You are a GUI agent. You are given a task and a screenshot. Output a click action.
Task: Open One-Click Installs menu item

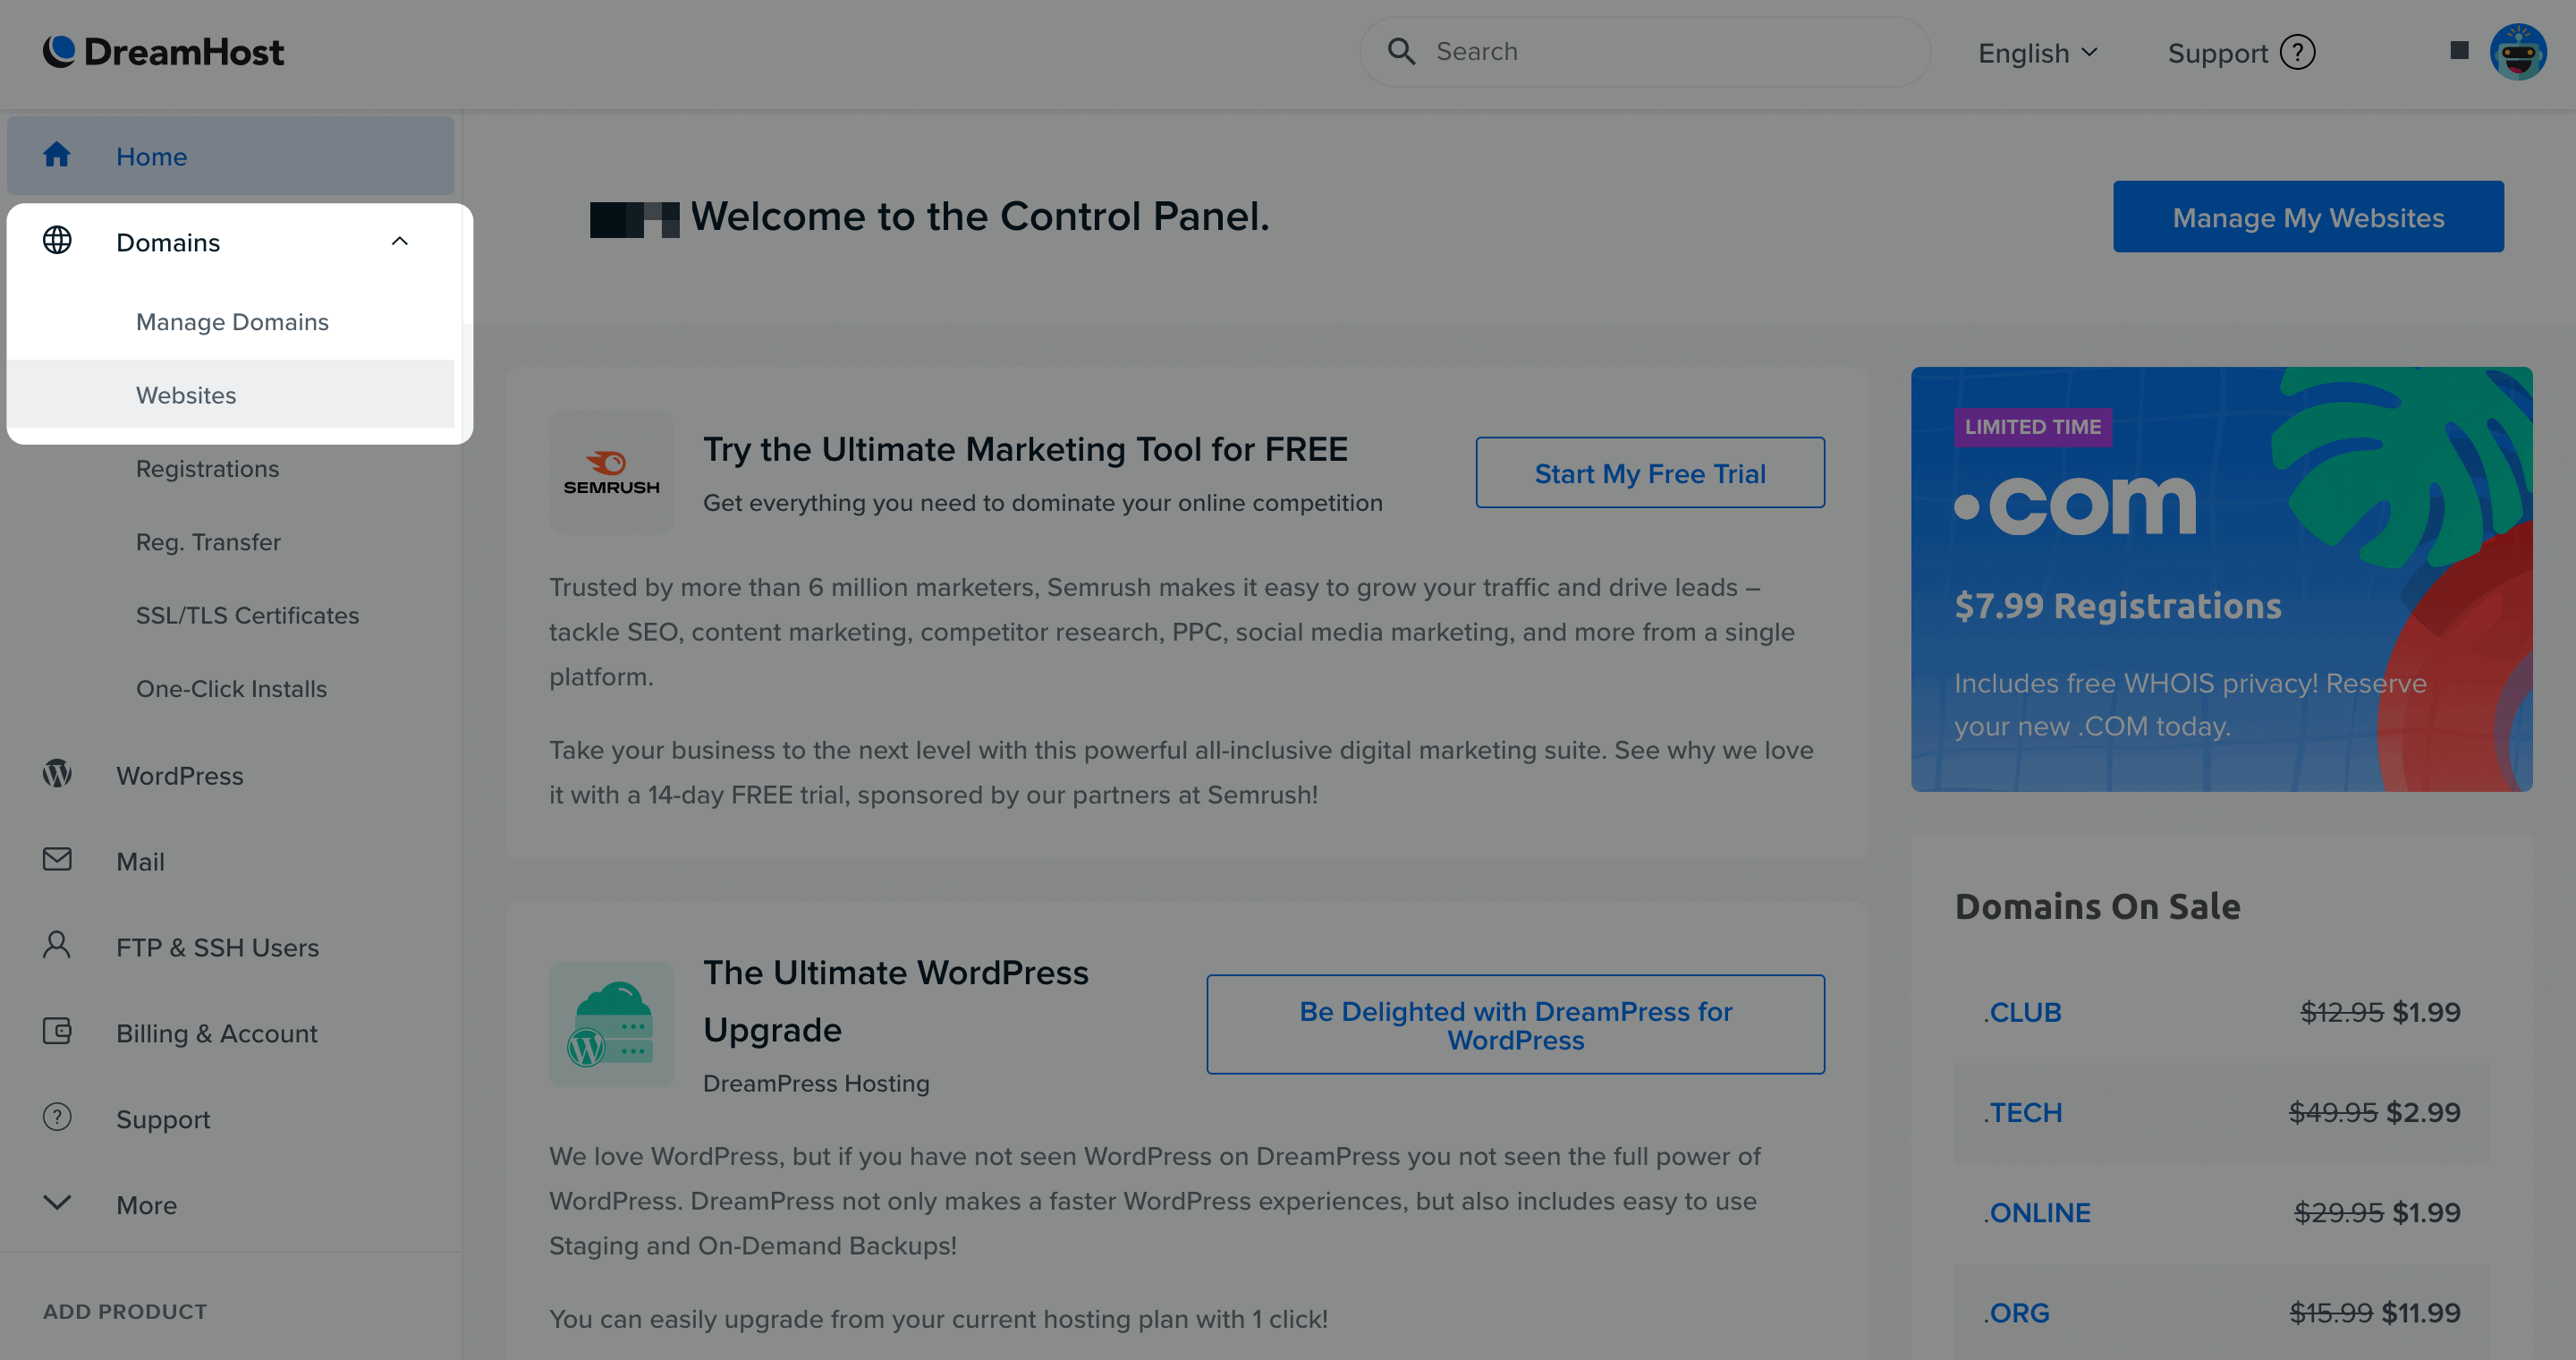pyautogui.click(x=231, y=689)
